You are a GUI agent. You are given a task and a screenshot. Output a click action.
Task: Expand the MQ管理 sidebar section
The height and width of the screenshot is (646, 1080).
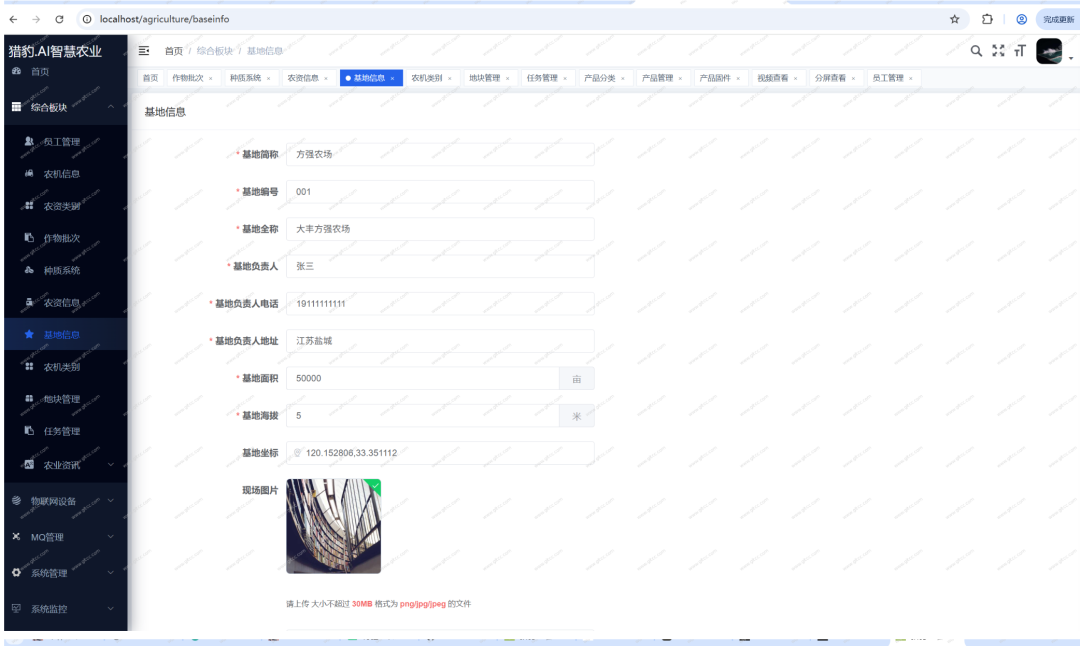click(x=65, y=536)
